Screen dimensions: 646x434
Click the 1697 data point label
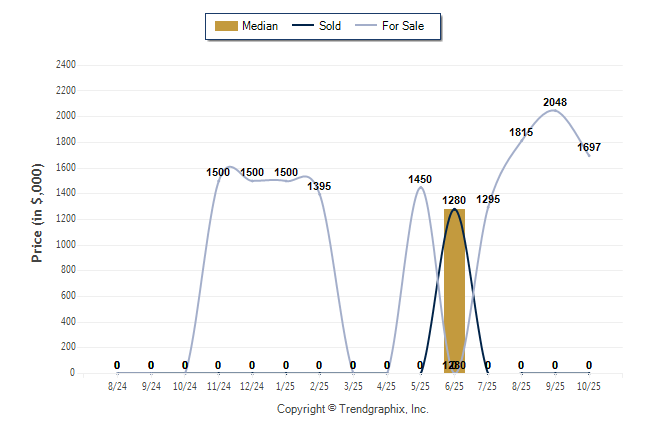[x=589, y=146]
